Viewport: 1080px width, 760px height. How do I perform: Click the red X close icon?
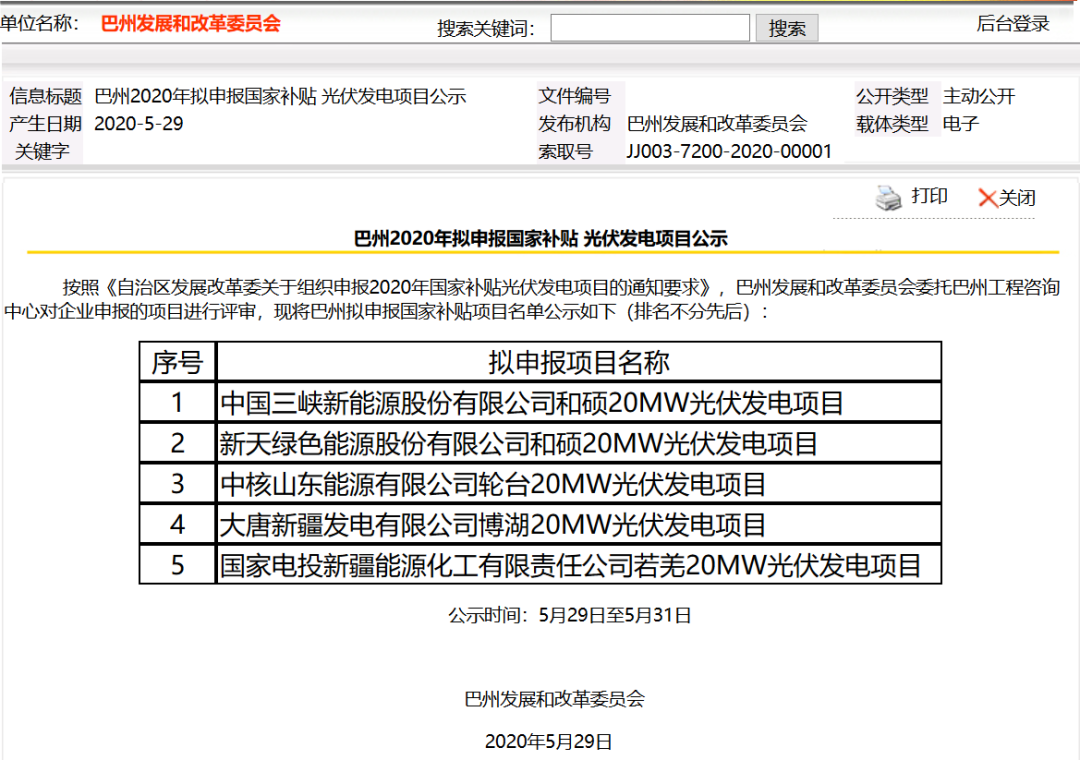pyautogui.click(x=988, y=198)
